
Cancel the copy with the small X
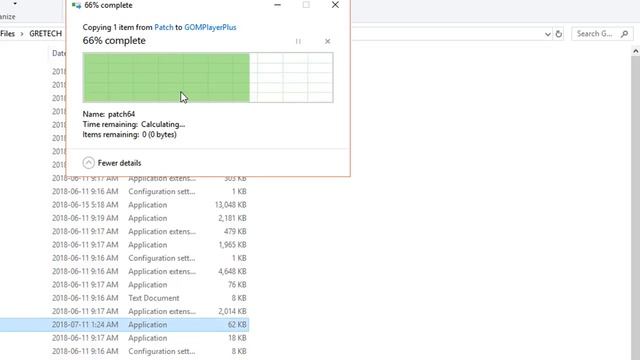click(327, 41)
